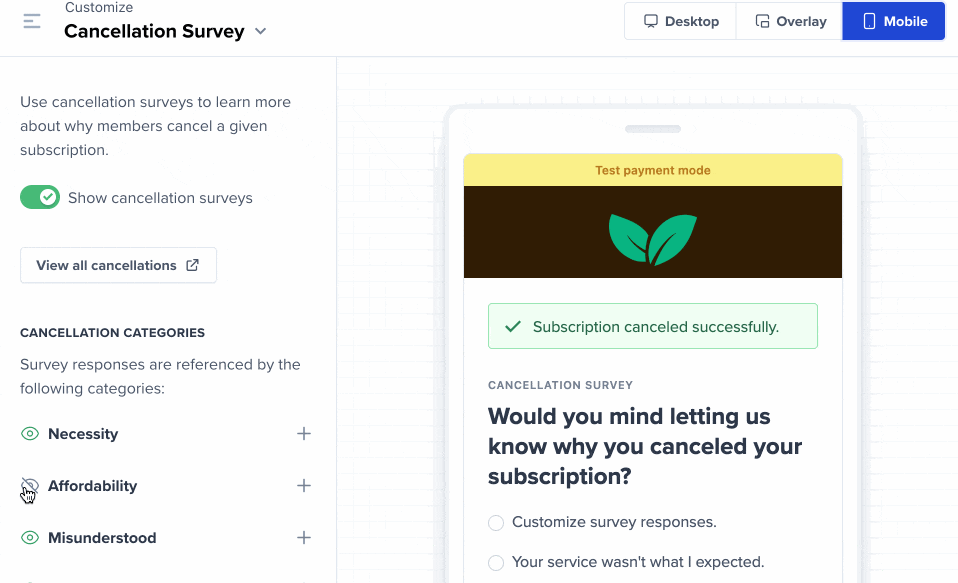This screenshot has height=583, width=958.
Task: Click the checkmark icon in success banner
Action: click(513, 327)
